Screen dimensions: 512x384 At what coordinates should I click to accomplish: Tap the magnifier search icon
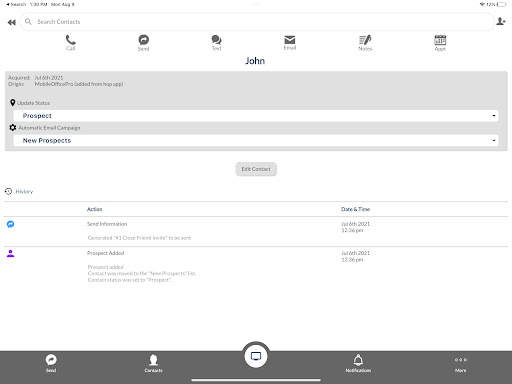(28, 22)
